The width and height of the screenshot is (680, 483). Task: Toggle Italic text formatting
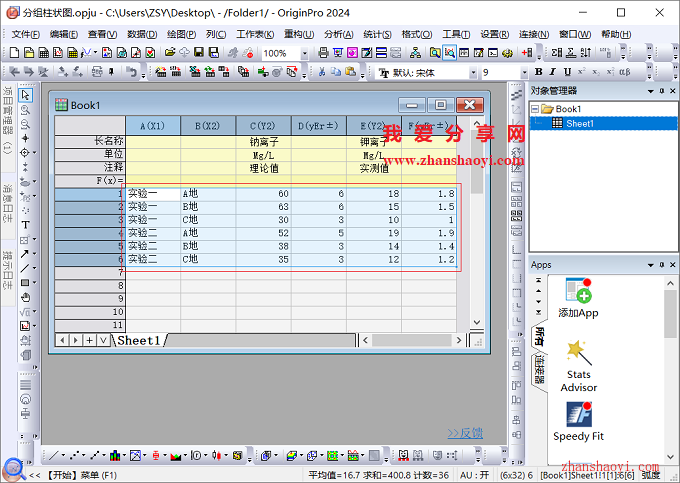click(x=552, y=72)
